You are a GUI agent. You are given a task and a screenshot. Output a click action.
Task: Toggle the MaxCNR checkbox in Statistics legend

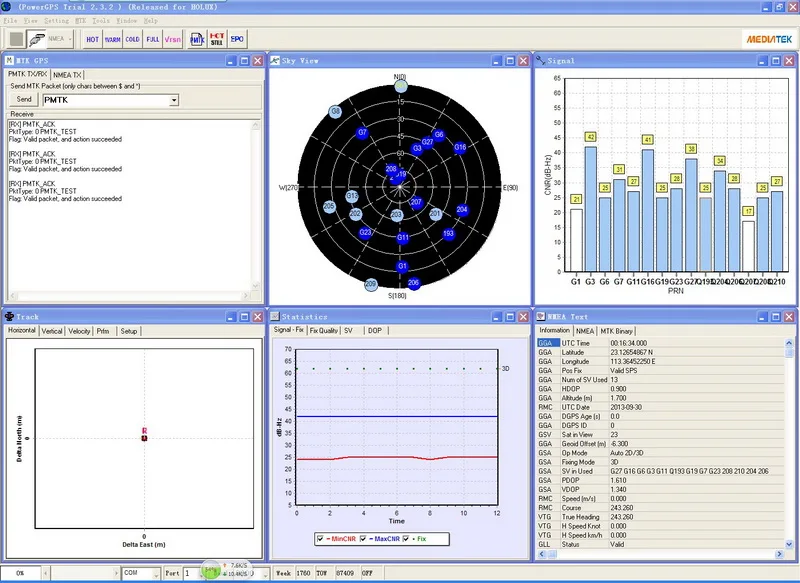click(363, 539)
